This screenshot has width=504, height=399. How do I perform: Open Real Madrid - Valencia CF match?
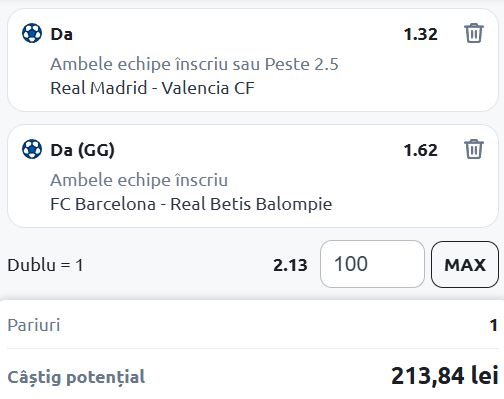(152, 88)
